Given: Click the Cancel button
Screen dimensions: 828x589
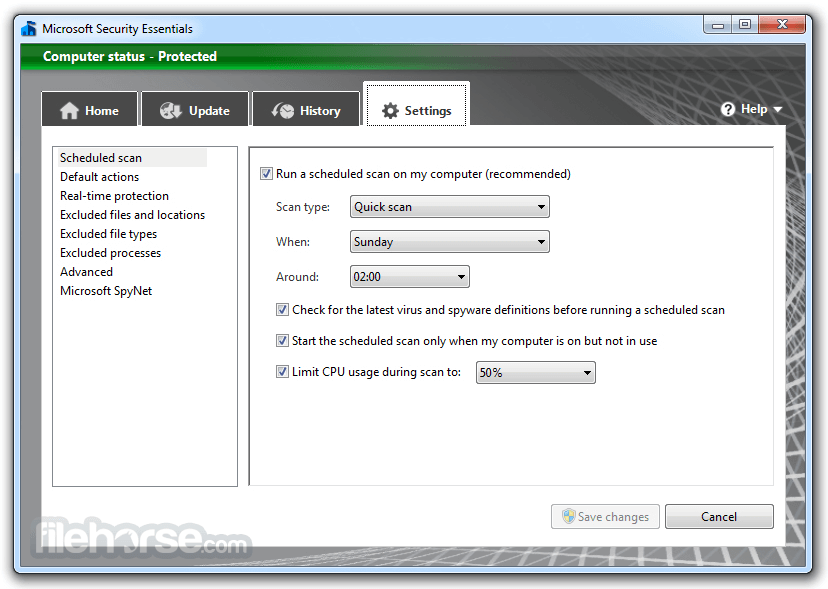Looking at the screenshot, I should coord(719,516).
